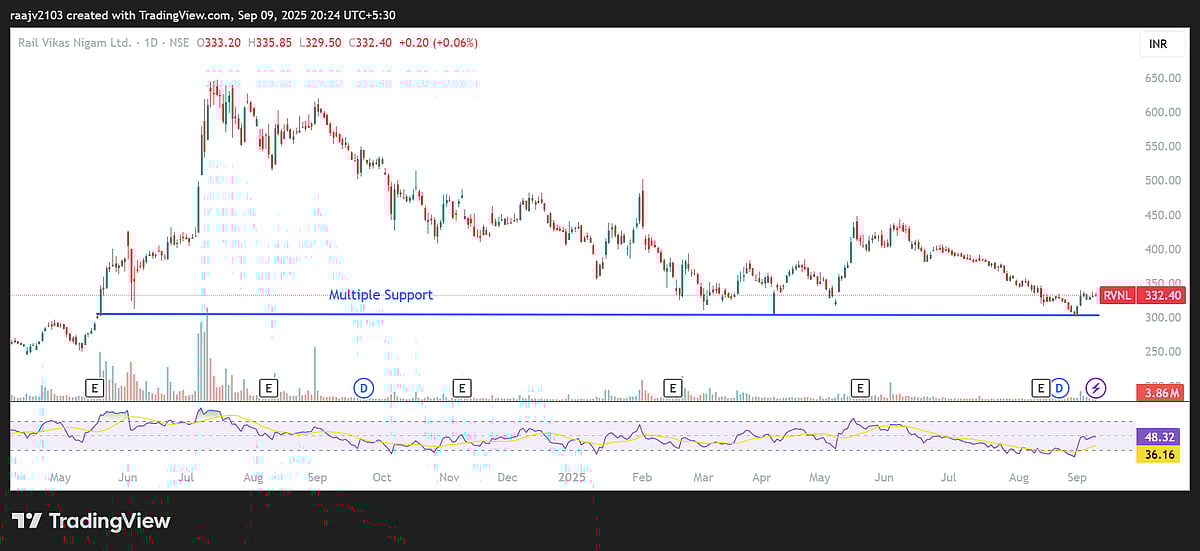Image resolution: width=1200 pixels, height=551 pixels.
Task: Click the purple lightning event icon
Action: 1096,386
